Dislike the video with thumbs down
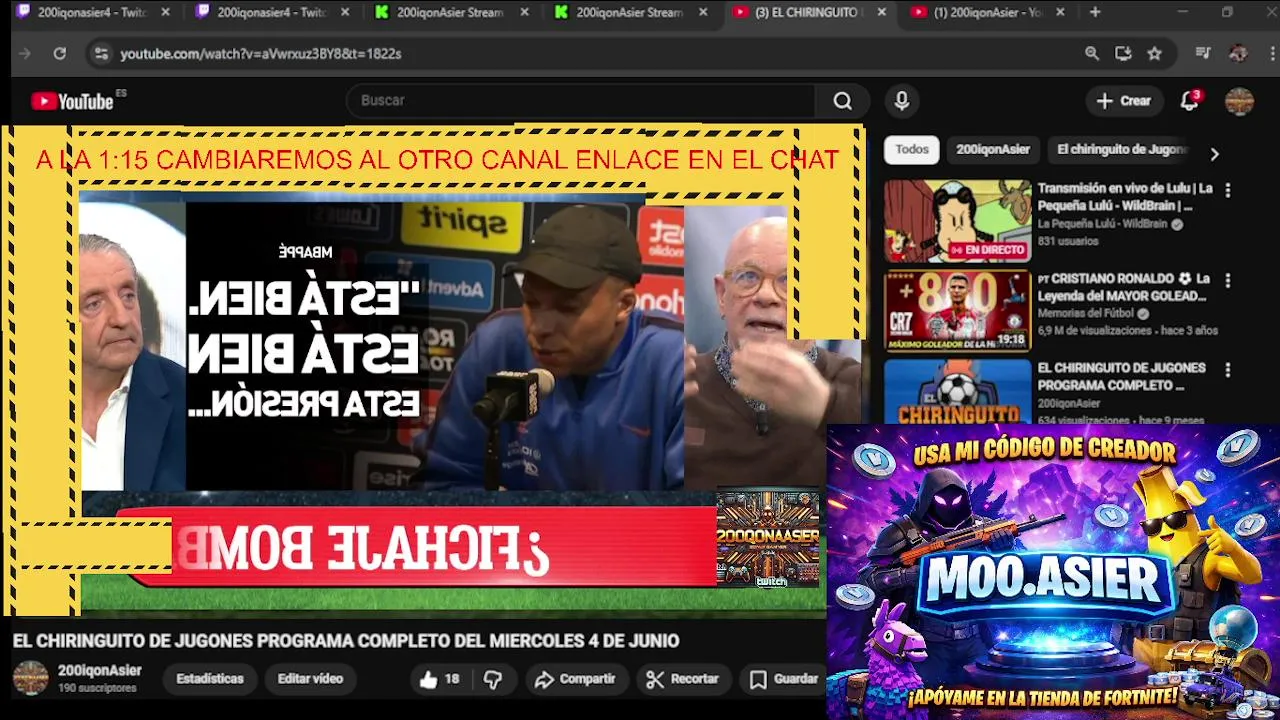The image size is (1280, 720). 493,679
